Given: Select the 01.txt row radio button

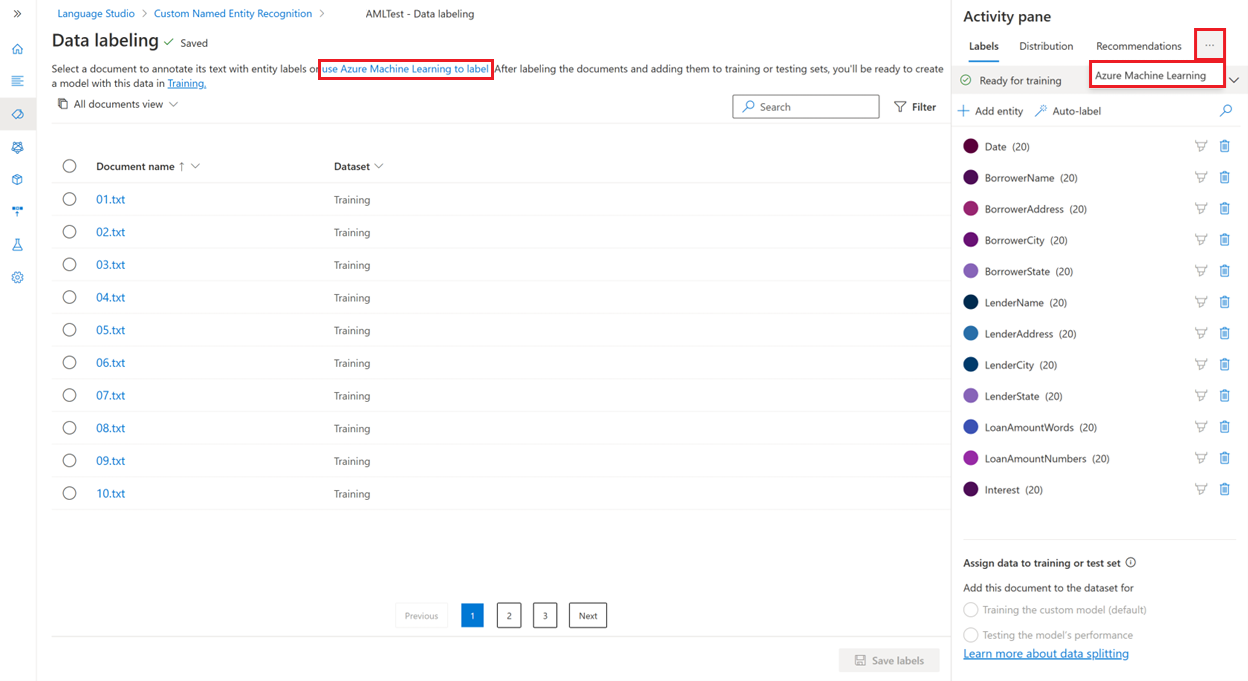Looking at the screenshot, I should pyautogui.click(x=69, y=199).
